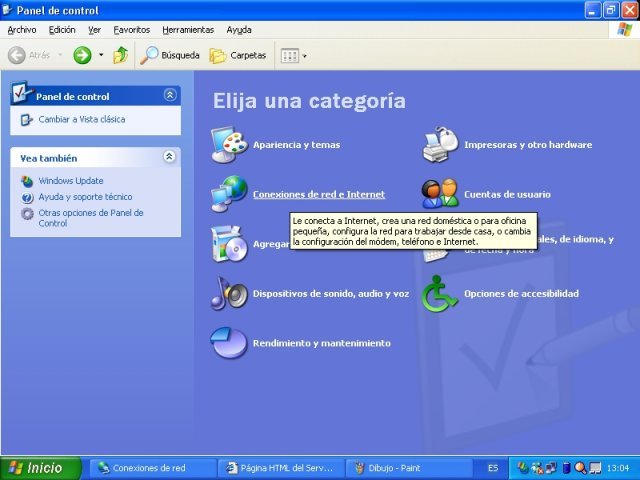Open the two-people Cuentas de usuario icon
Image resolution: width=640 pixels, height=480 pixels.
pos(440,194)
